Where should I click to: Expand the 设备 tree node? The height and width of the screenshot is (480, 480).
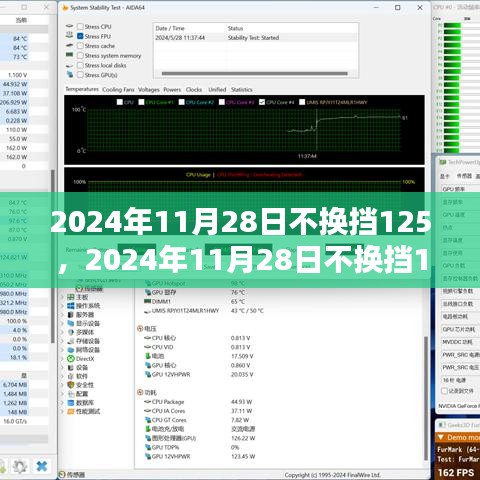(x=62, y=367)
